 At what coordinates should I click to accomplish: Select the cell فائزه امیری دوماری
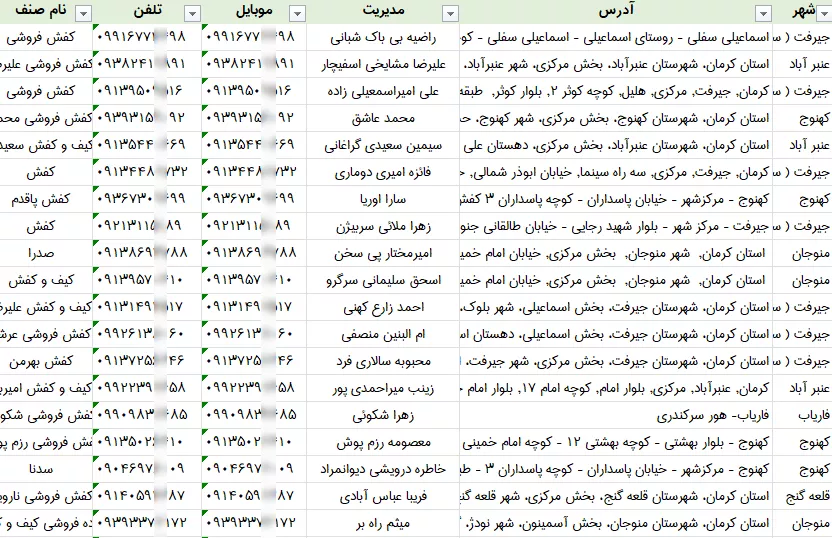tap(383, 172)
